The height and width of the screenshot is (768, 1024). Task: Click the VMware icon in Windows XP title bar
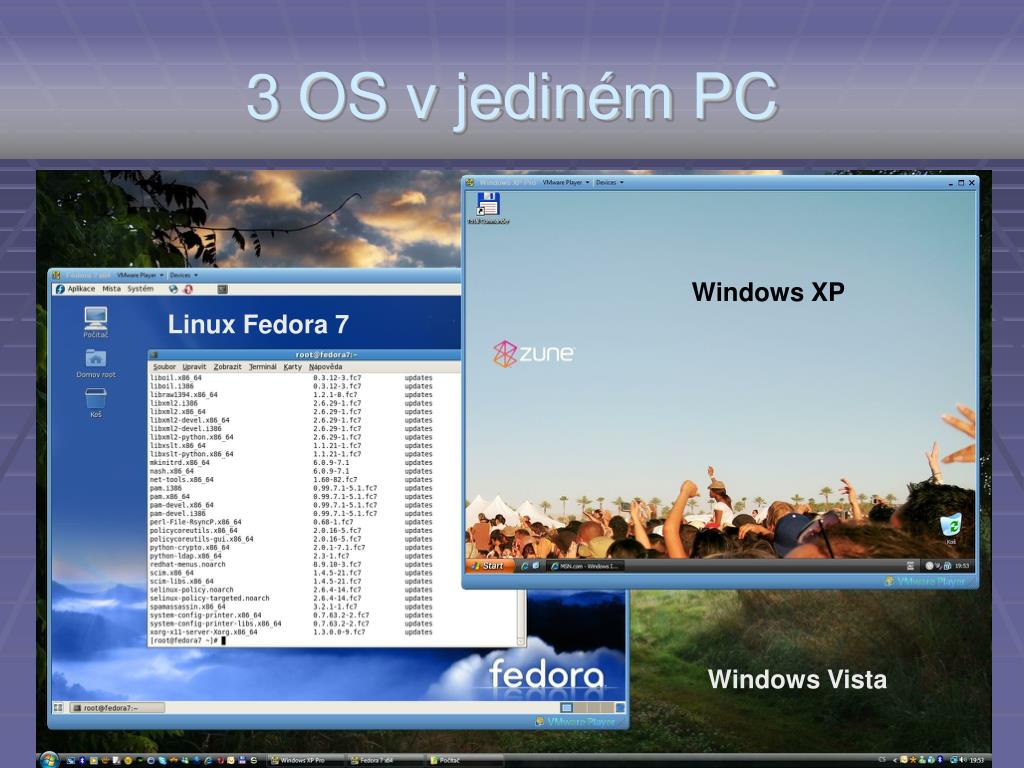(x=470, y=183)
